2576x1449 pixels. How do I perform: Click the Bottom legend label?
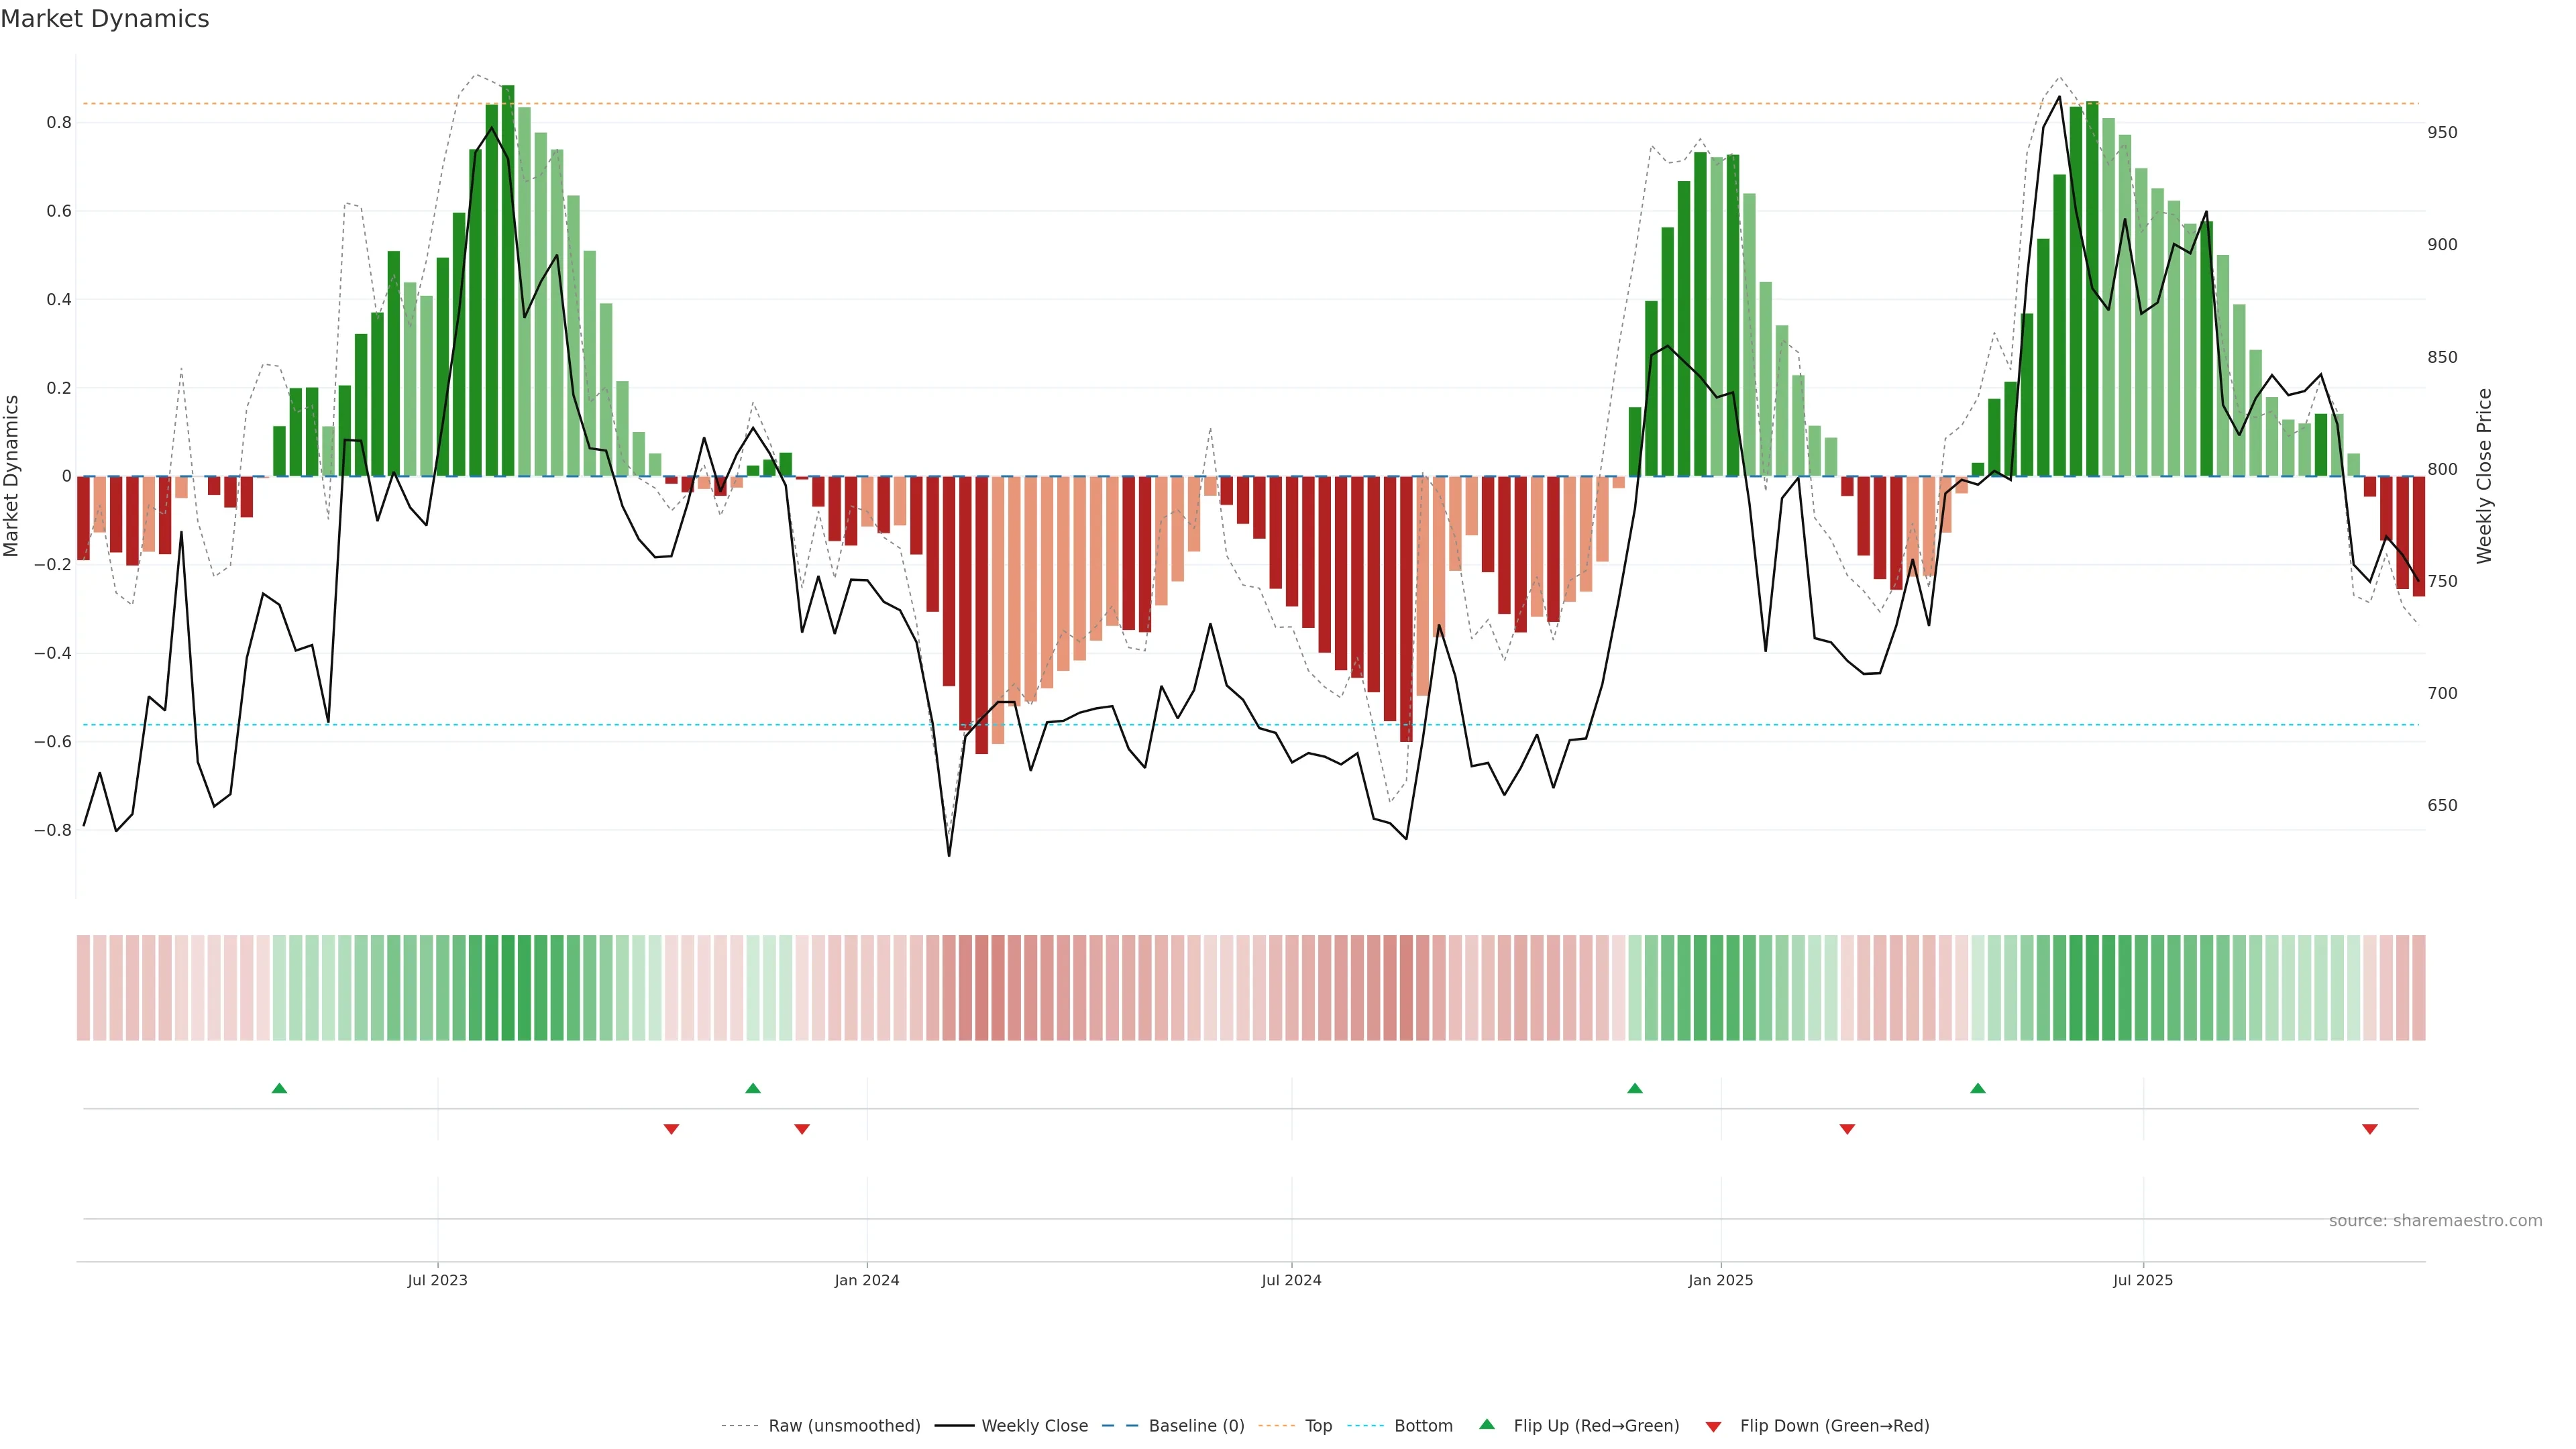1423,1426
